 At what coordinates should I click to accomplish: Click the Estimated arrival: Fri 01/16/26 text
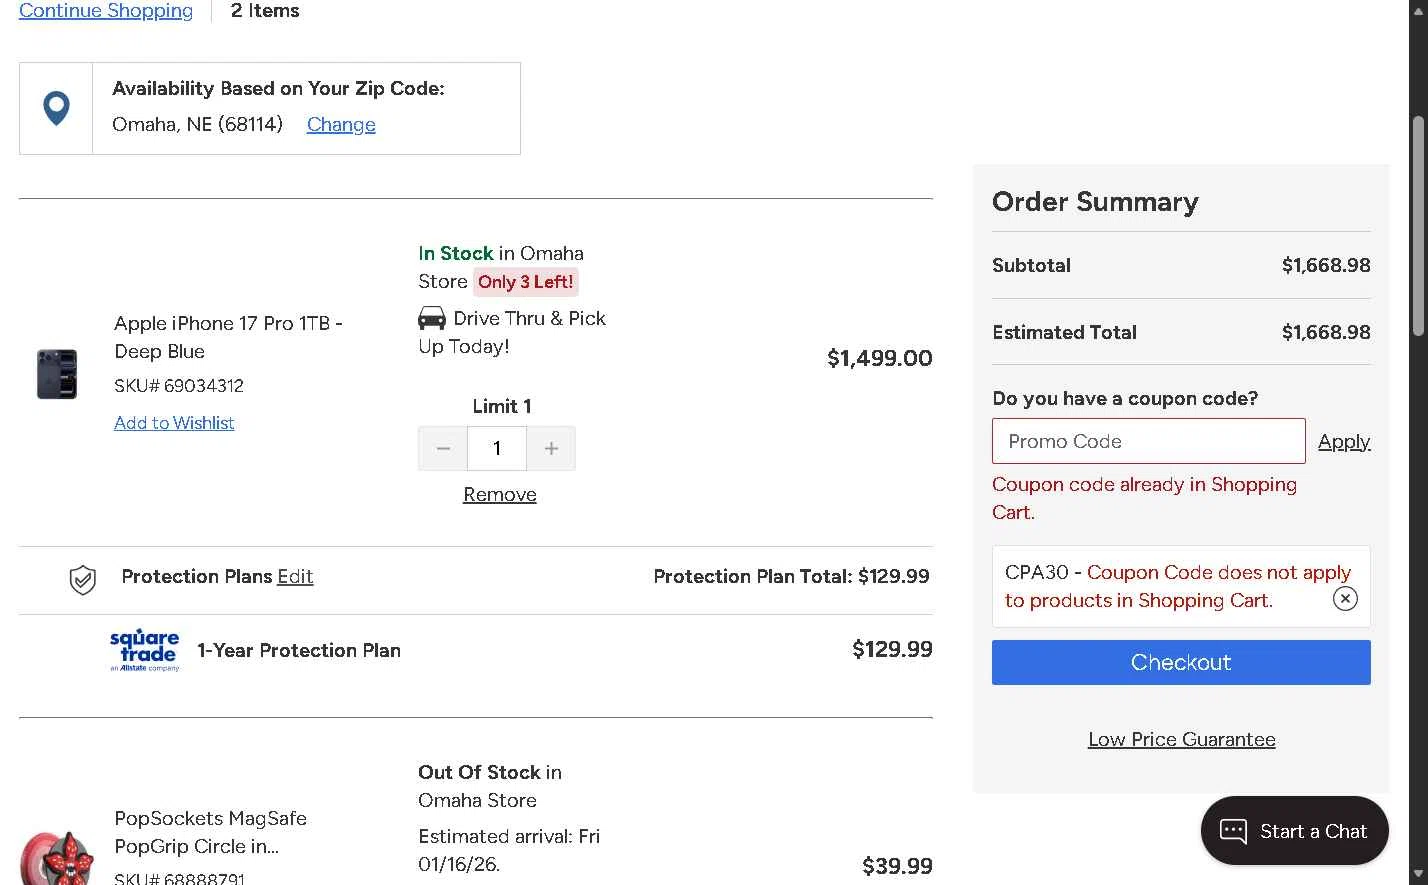click(509, 850)
